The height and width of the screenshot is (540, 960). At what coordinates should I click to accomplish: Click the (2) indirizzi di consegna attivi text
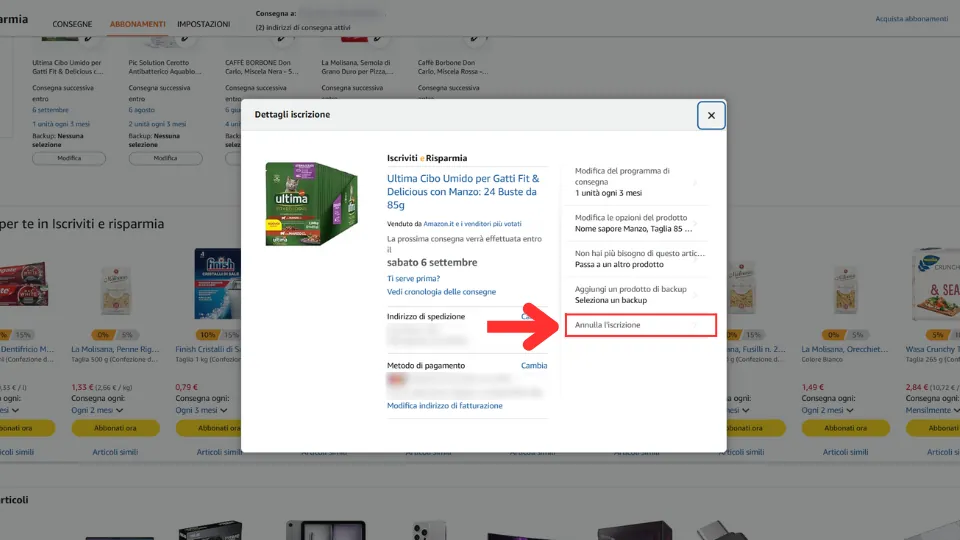[303, 28]
